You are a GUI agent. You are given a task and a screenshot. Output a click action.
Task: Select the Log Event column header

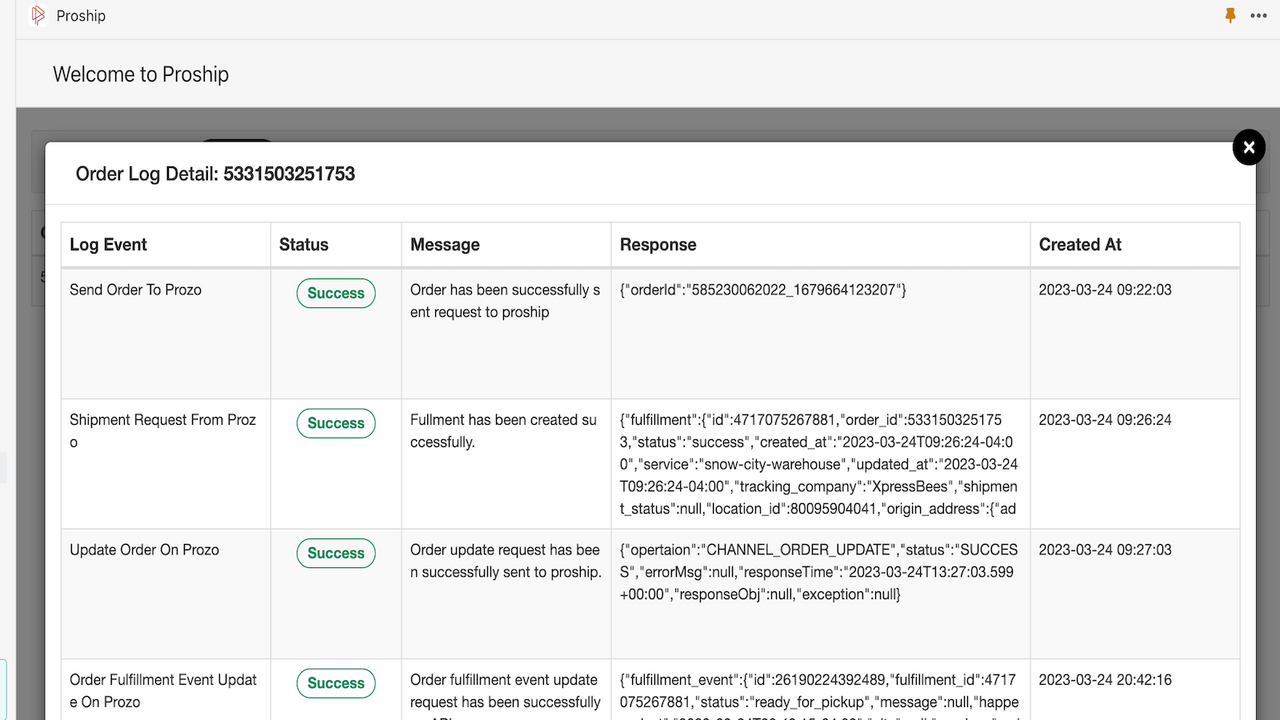[x=108, y=244]
